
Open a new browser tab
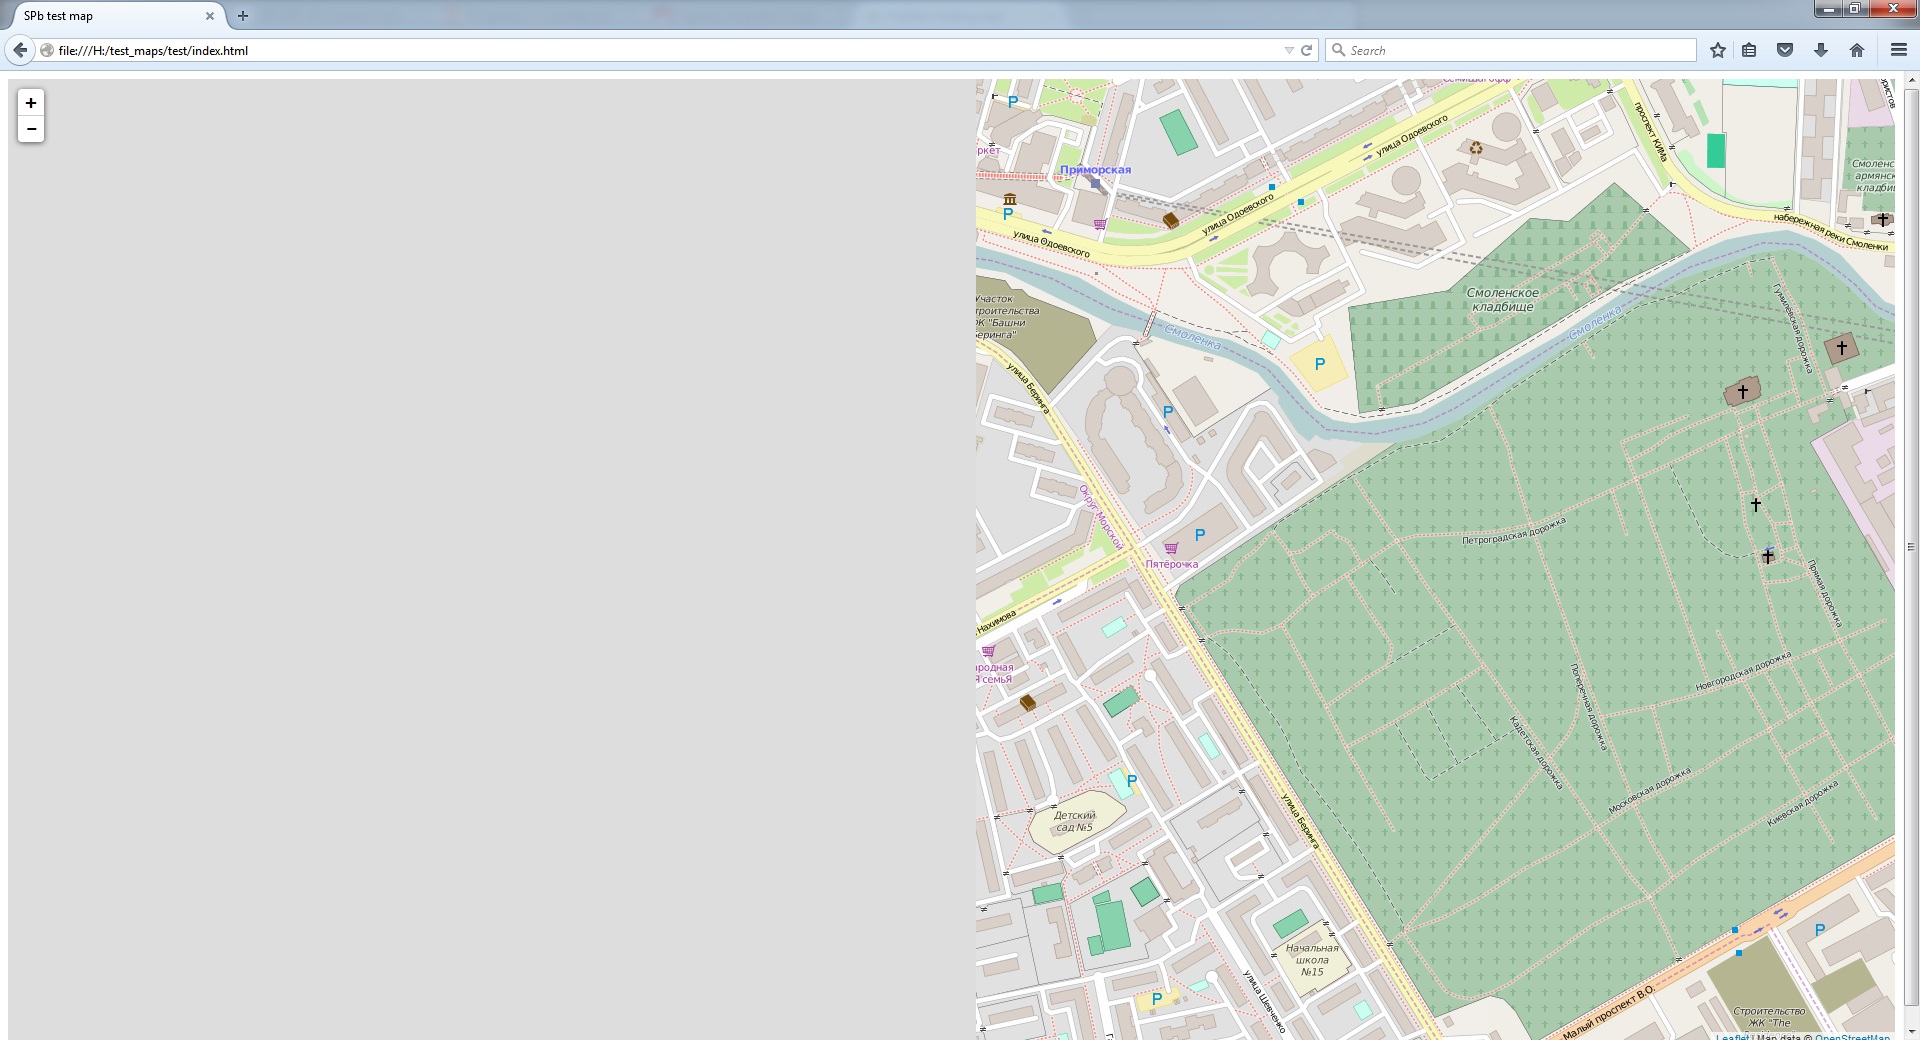click(x=243, y=16)
